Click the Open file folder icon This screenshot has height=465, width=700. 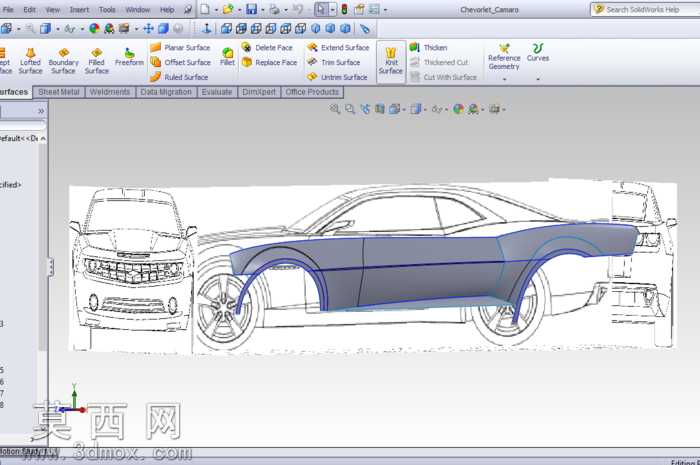228,9
